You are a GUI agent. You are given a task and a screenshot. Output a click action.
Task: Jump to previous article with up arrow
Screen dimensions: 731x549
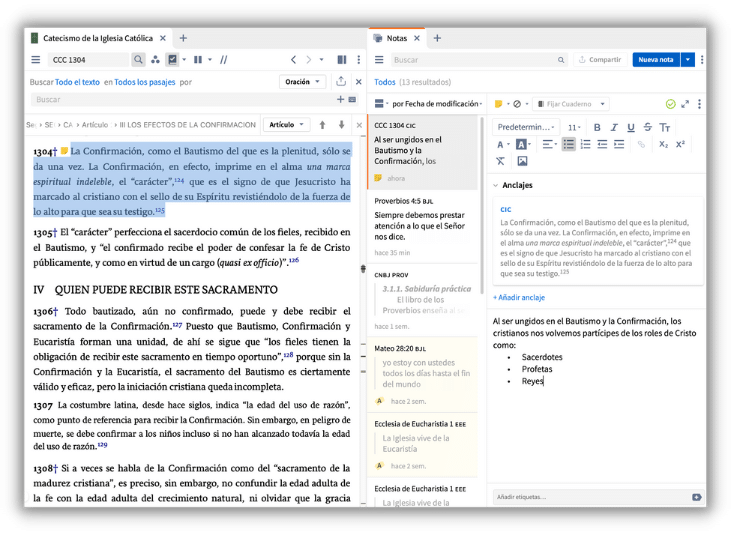coord(322,125)
